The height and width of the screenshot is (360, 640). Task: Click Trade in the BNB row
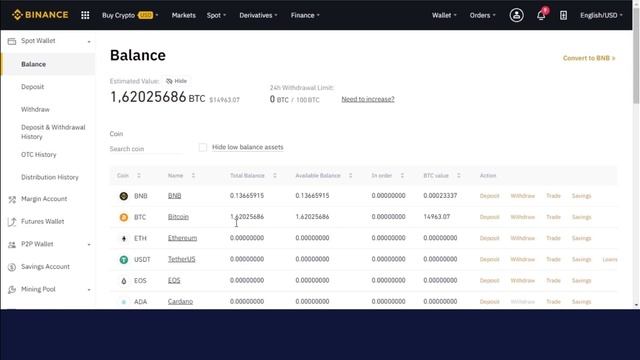point(553,196)
